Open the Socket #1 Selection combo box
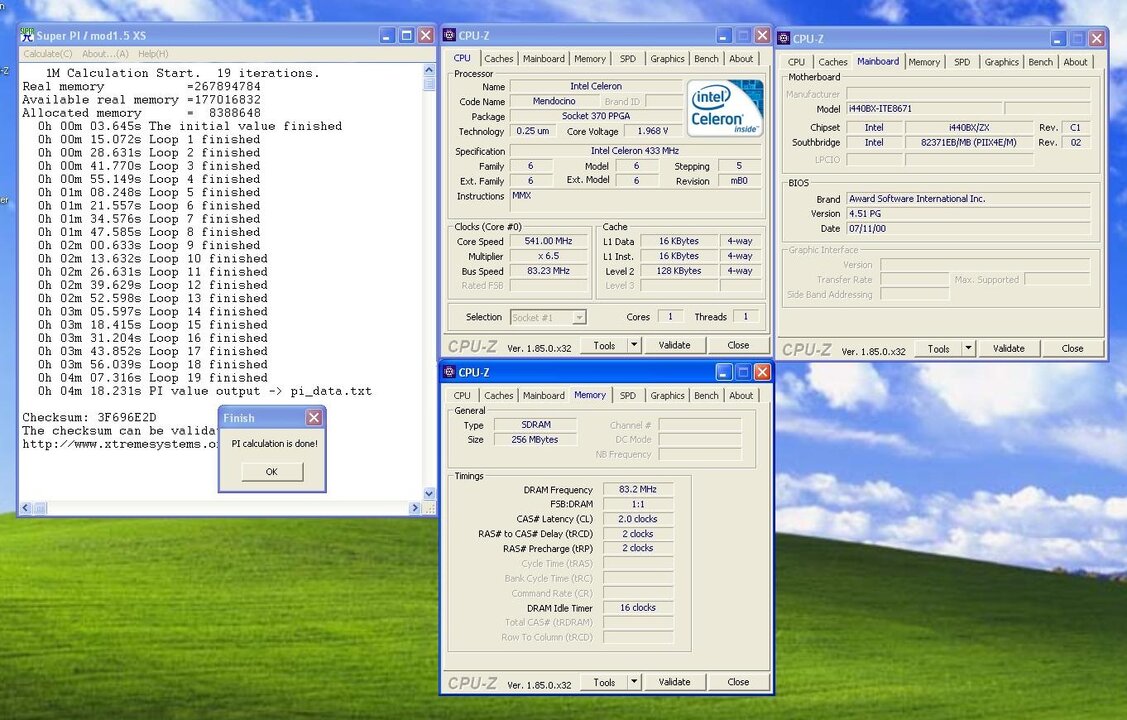 (x=548, y=317)
